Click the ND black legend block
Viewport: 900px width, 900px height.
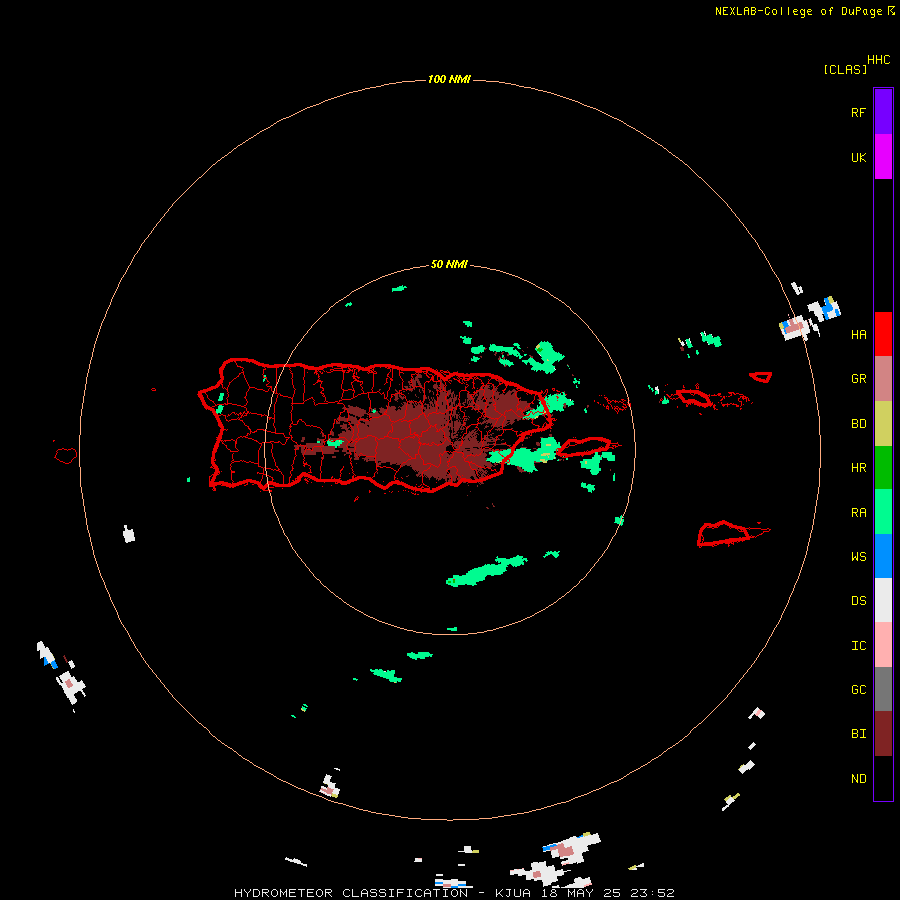(883, 778)
